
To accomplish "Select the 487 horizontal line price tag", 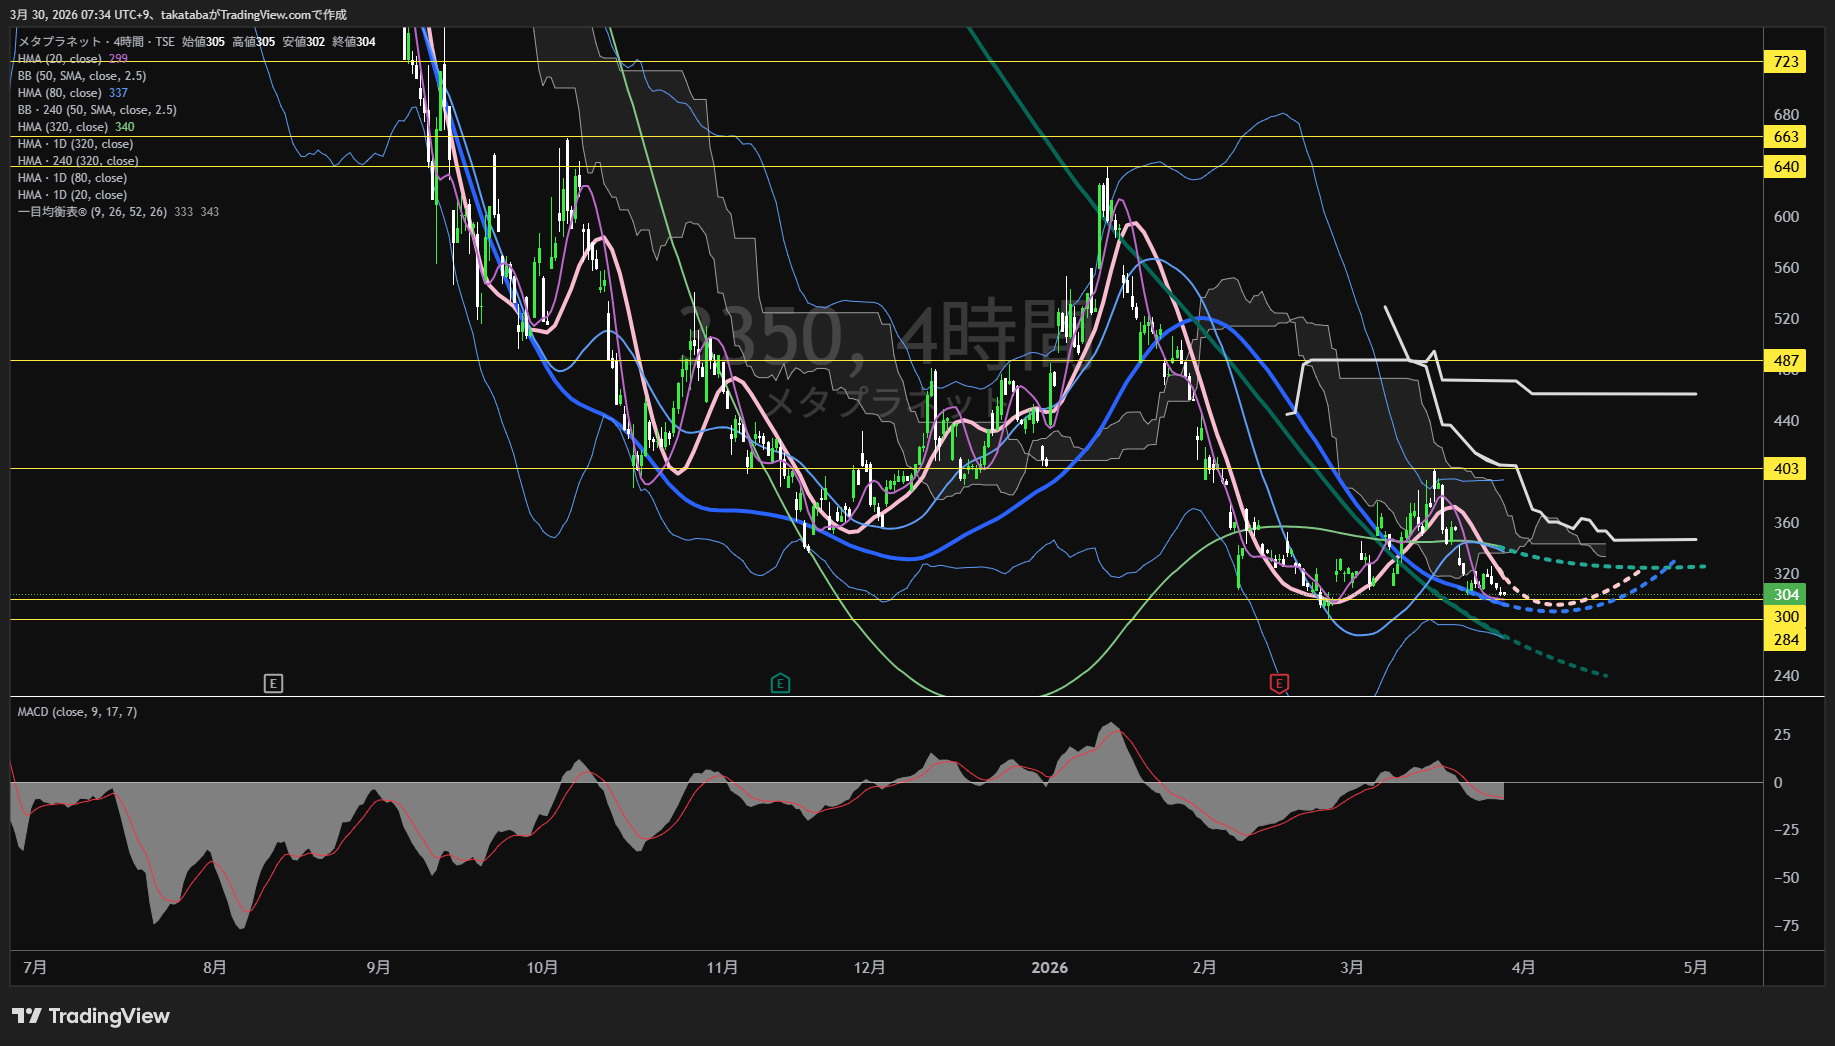I will [1785, 360].
